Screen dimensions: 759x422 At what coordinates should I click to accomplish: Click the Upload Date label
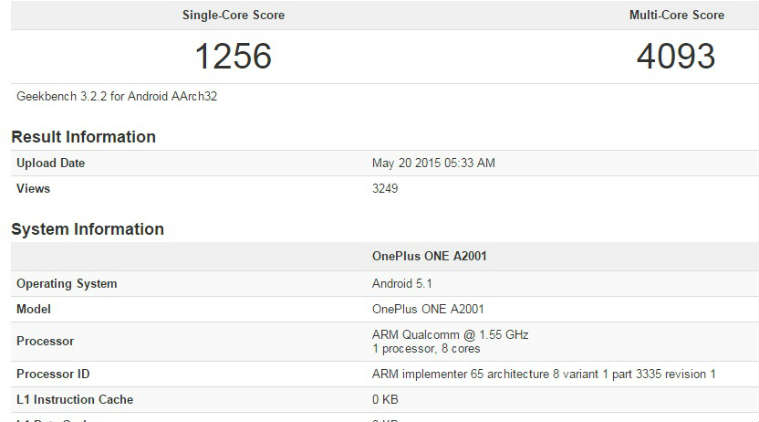pos(50,163)
